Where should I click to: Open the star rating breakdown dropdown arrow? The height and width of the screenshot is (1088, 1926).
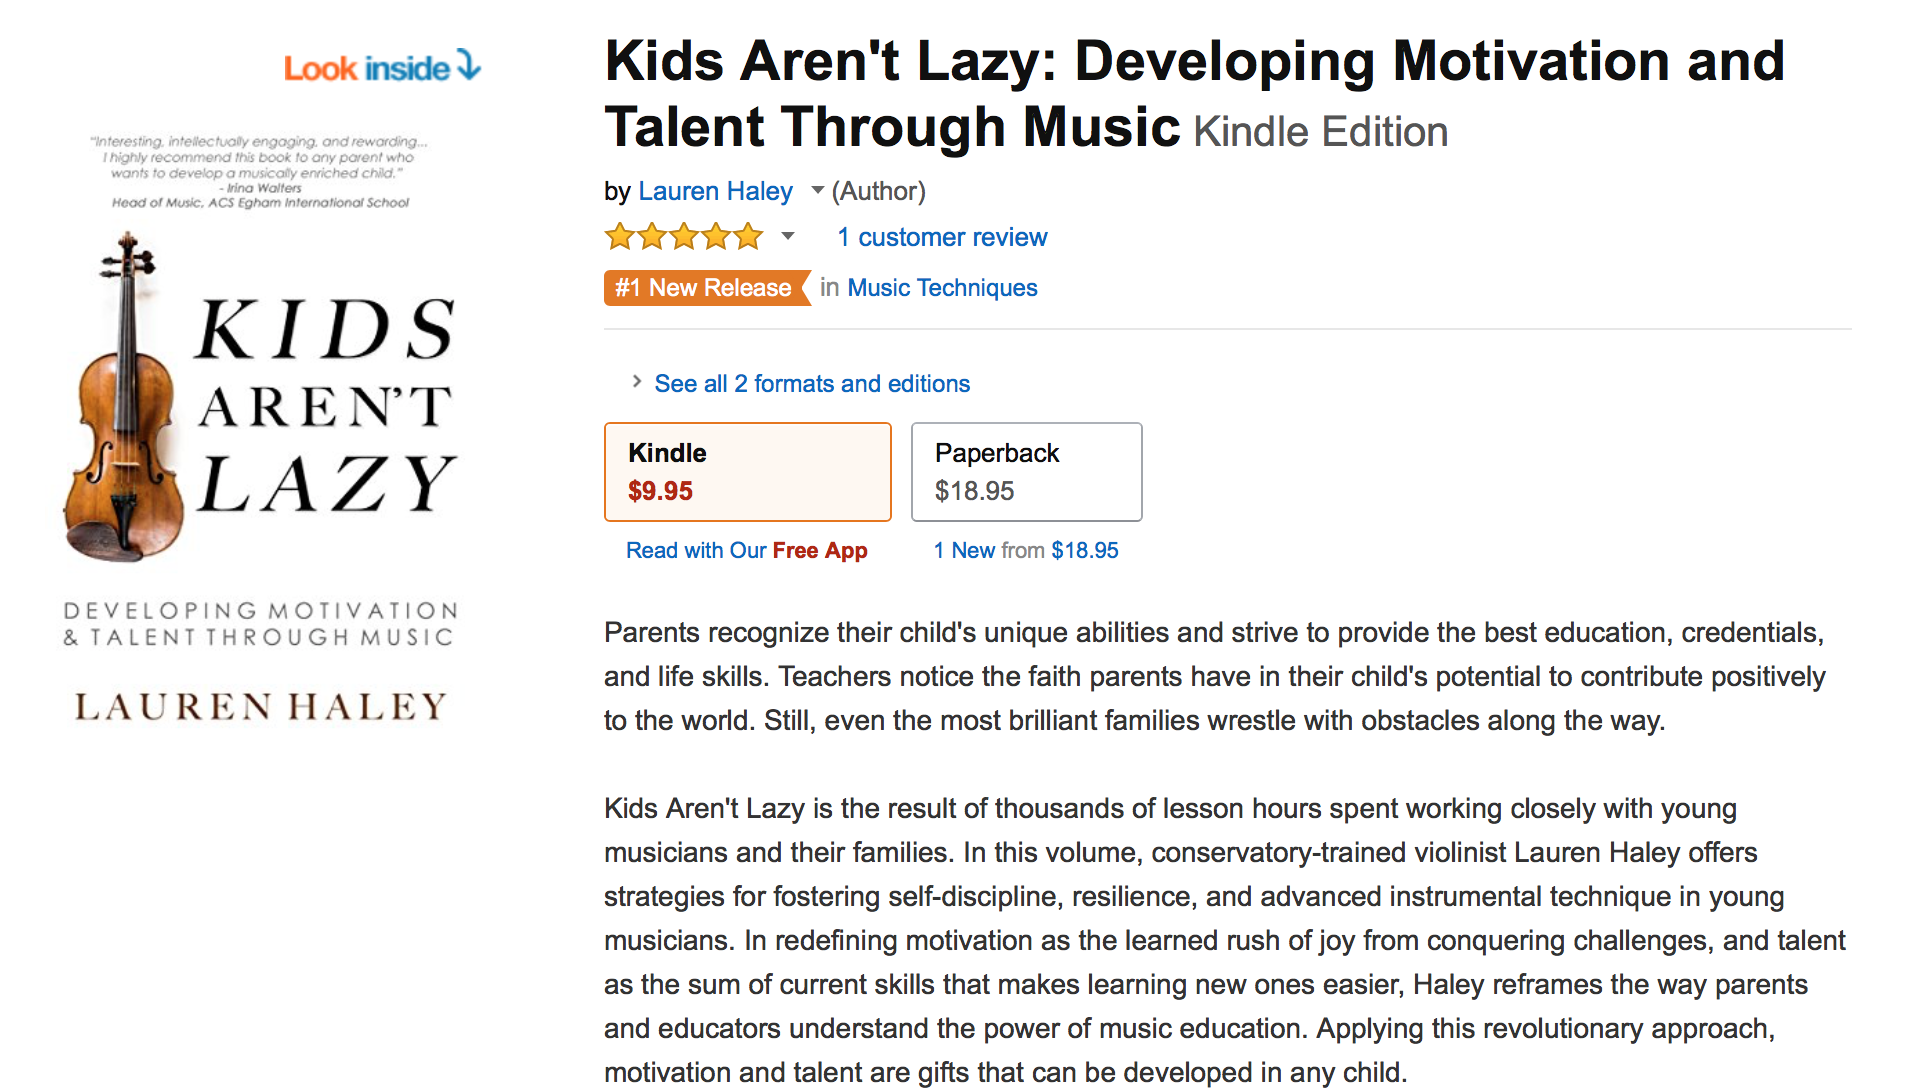click(x=788, y=237)
